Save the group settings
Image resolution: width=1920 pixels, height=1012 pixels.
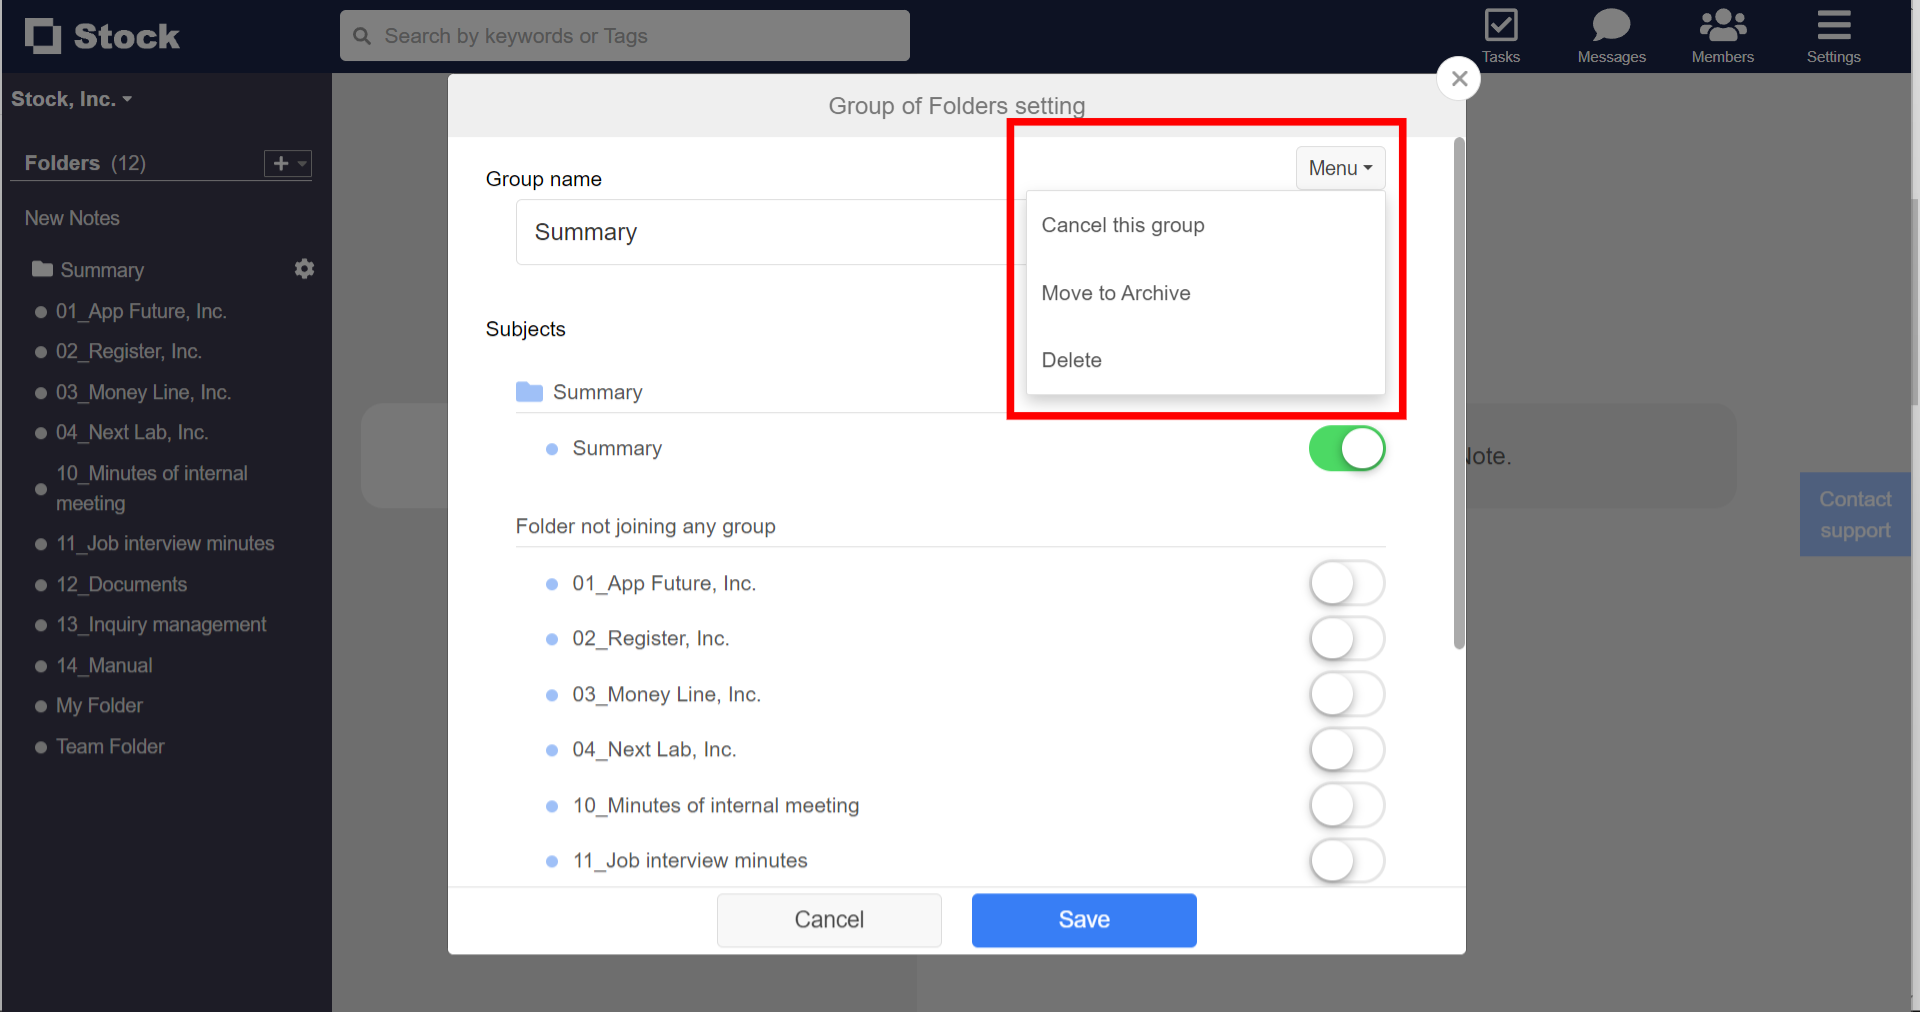(x=1083, y=919)
